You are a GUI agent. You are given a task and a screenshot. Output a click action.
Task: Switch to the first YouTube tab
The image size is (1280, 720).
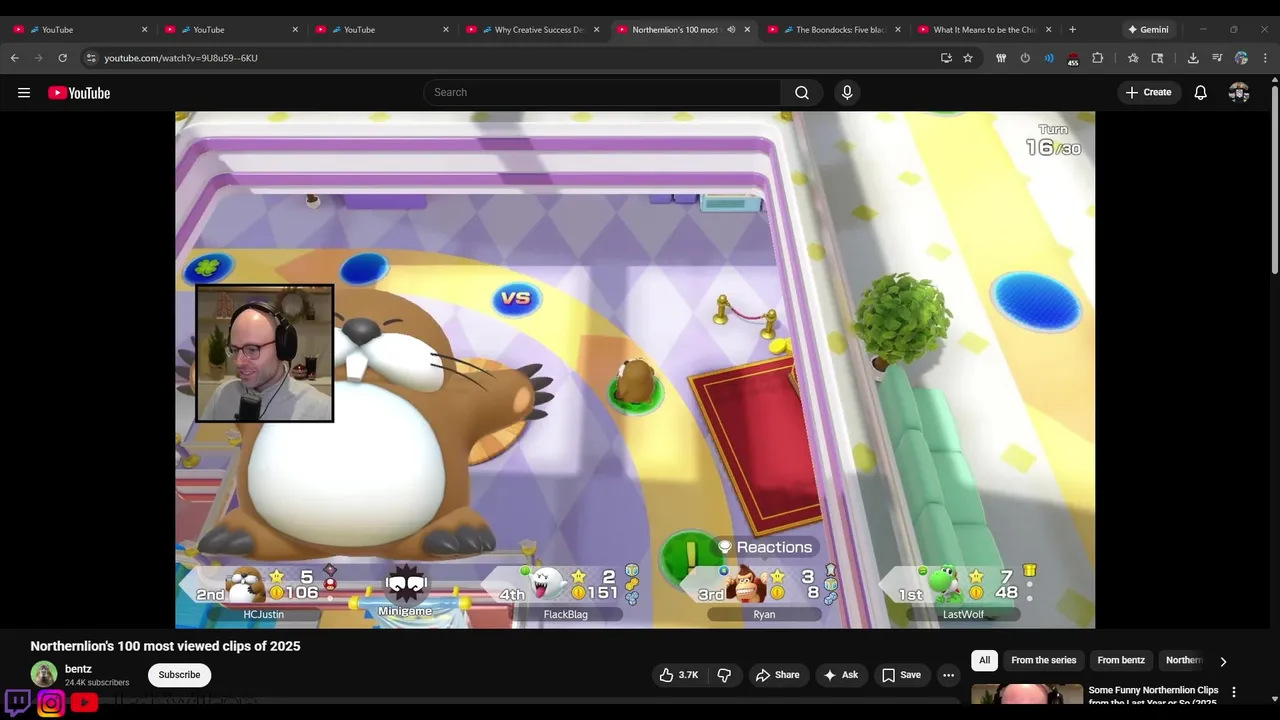(80, 30)
